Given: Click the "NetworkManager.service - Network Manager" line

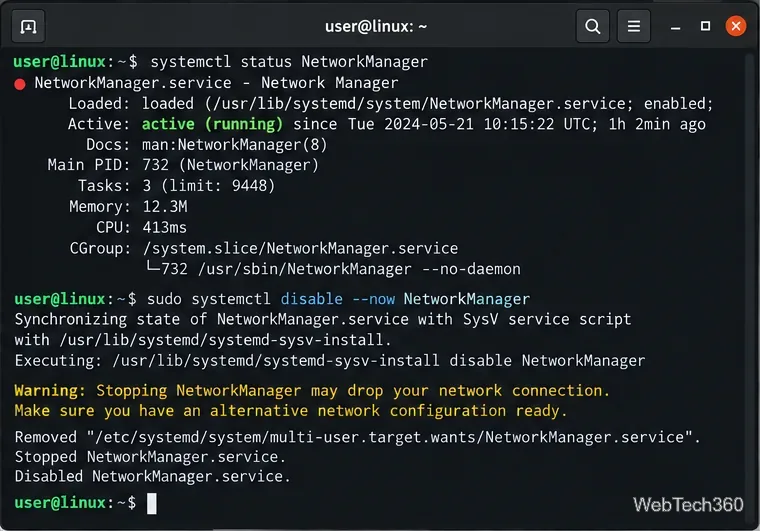Looking at the screenshot, I should (x=216, y=83).
